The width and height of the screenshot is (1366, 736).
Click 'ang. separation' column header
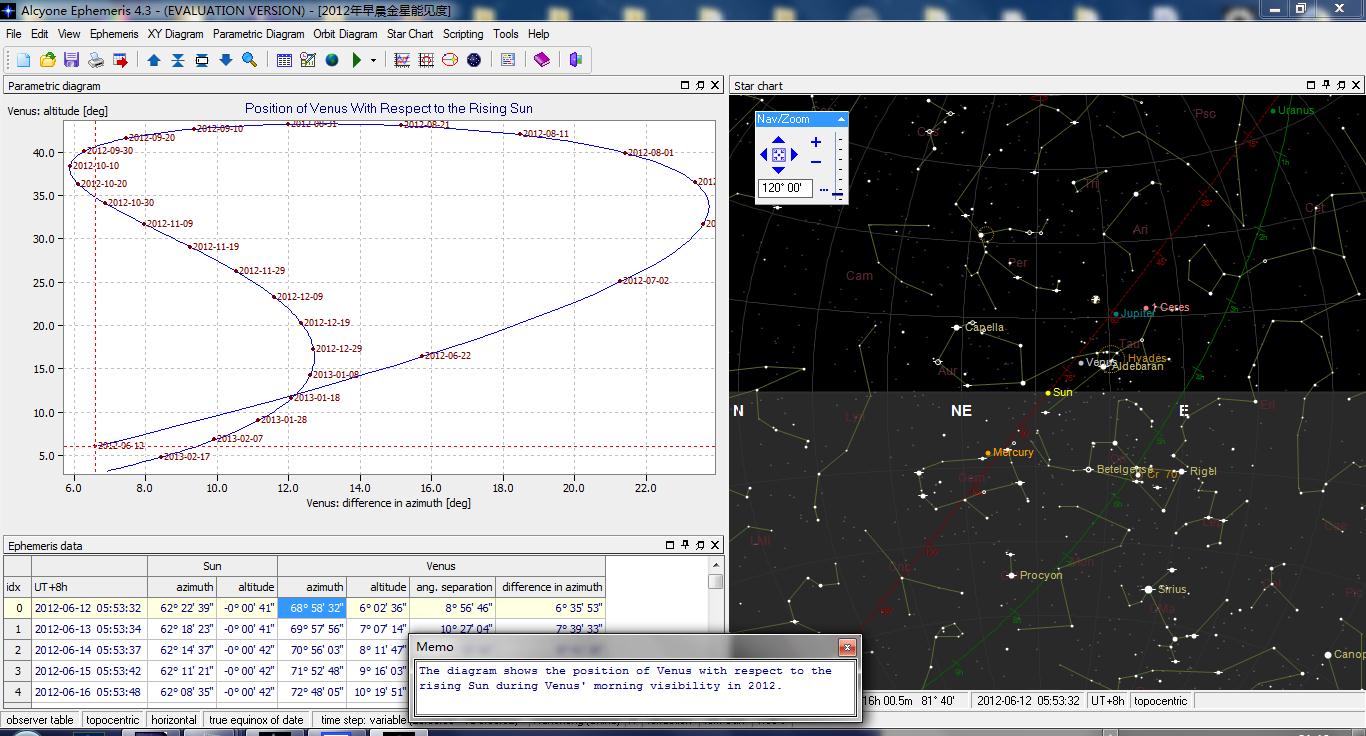coord(454,587)
